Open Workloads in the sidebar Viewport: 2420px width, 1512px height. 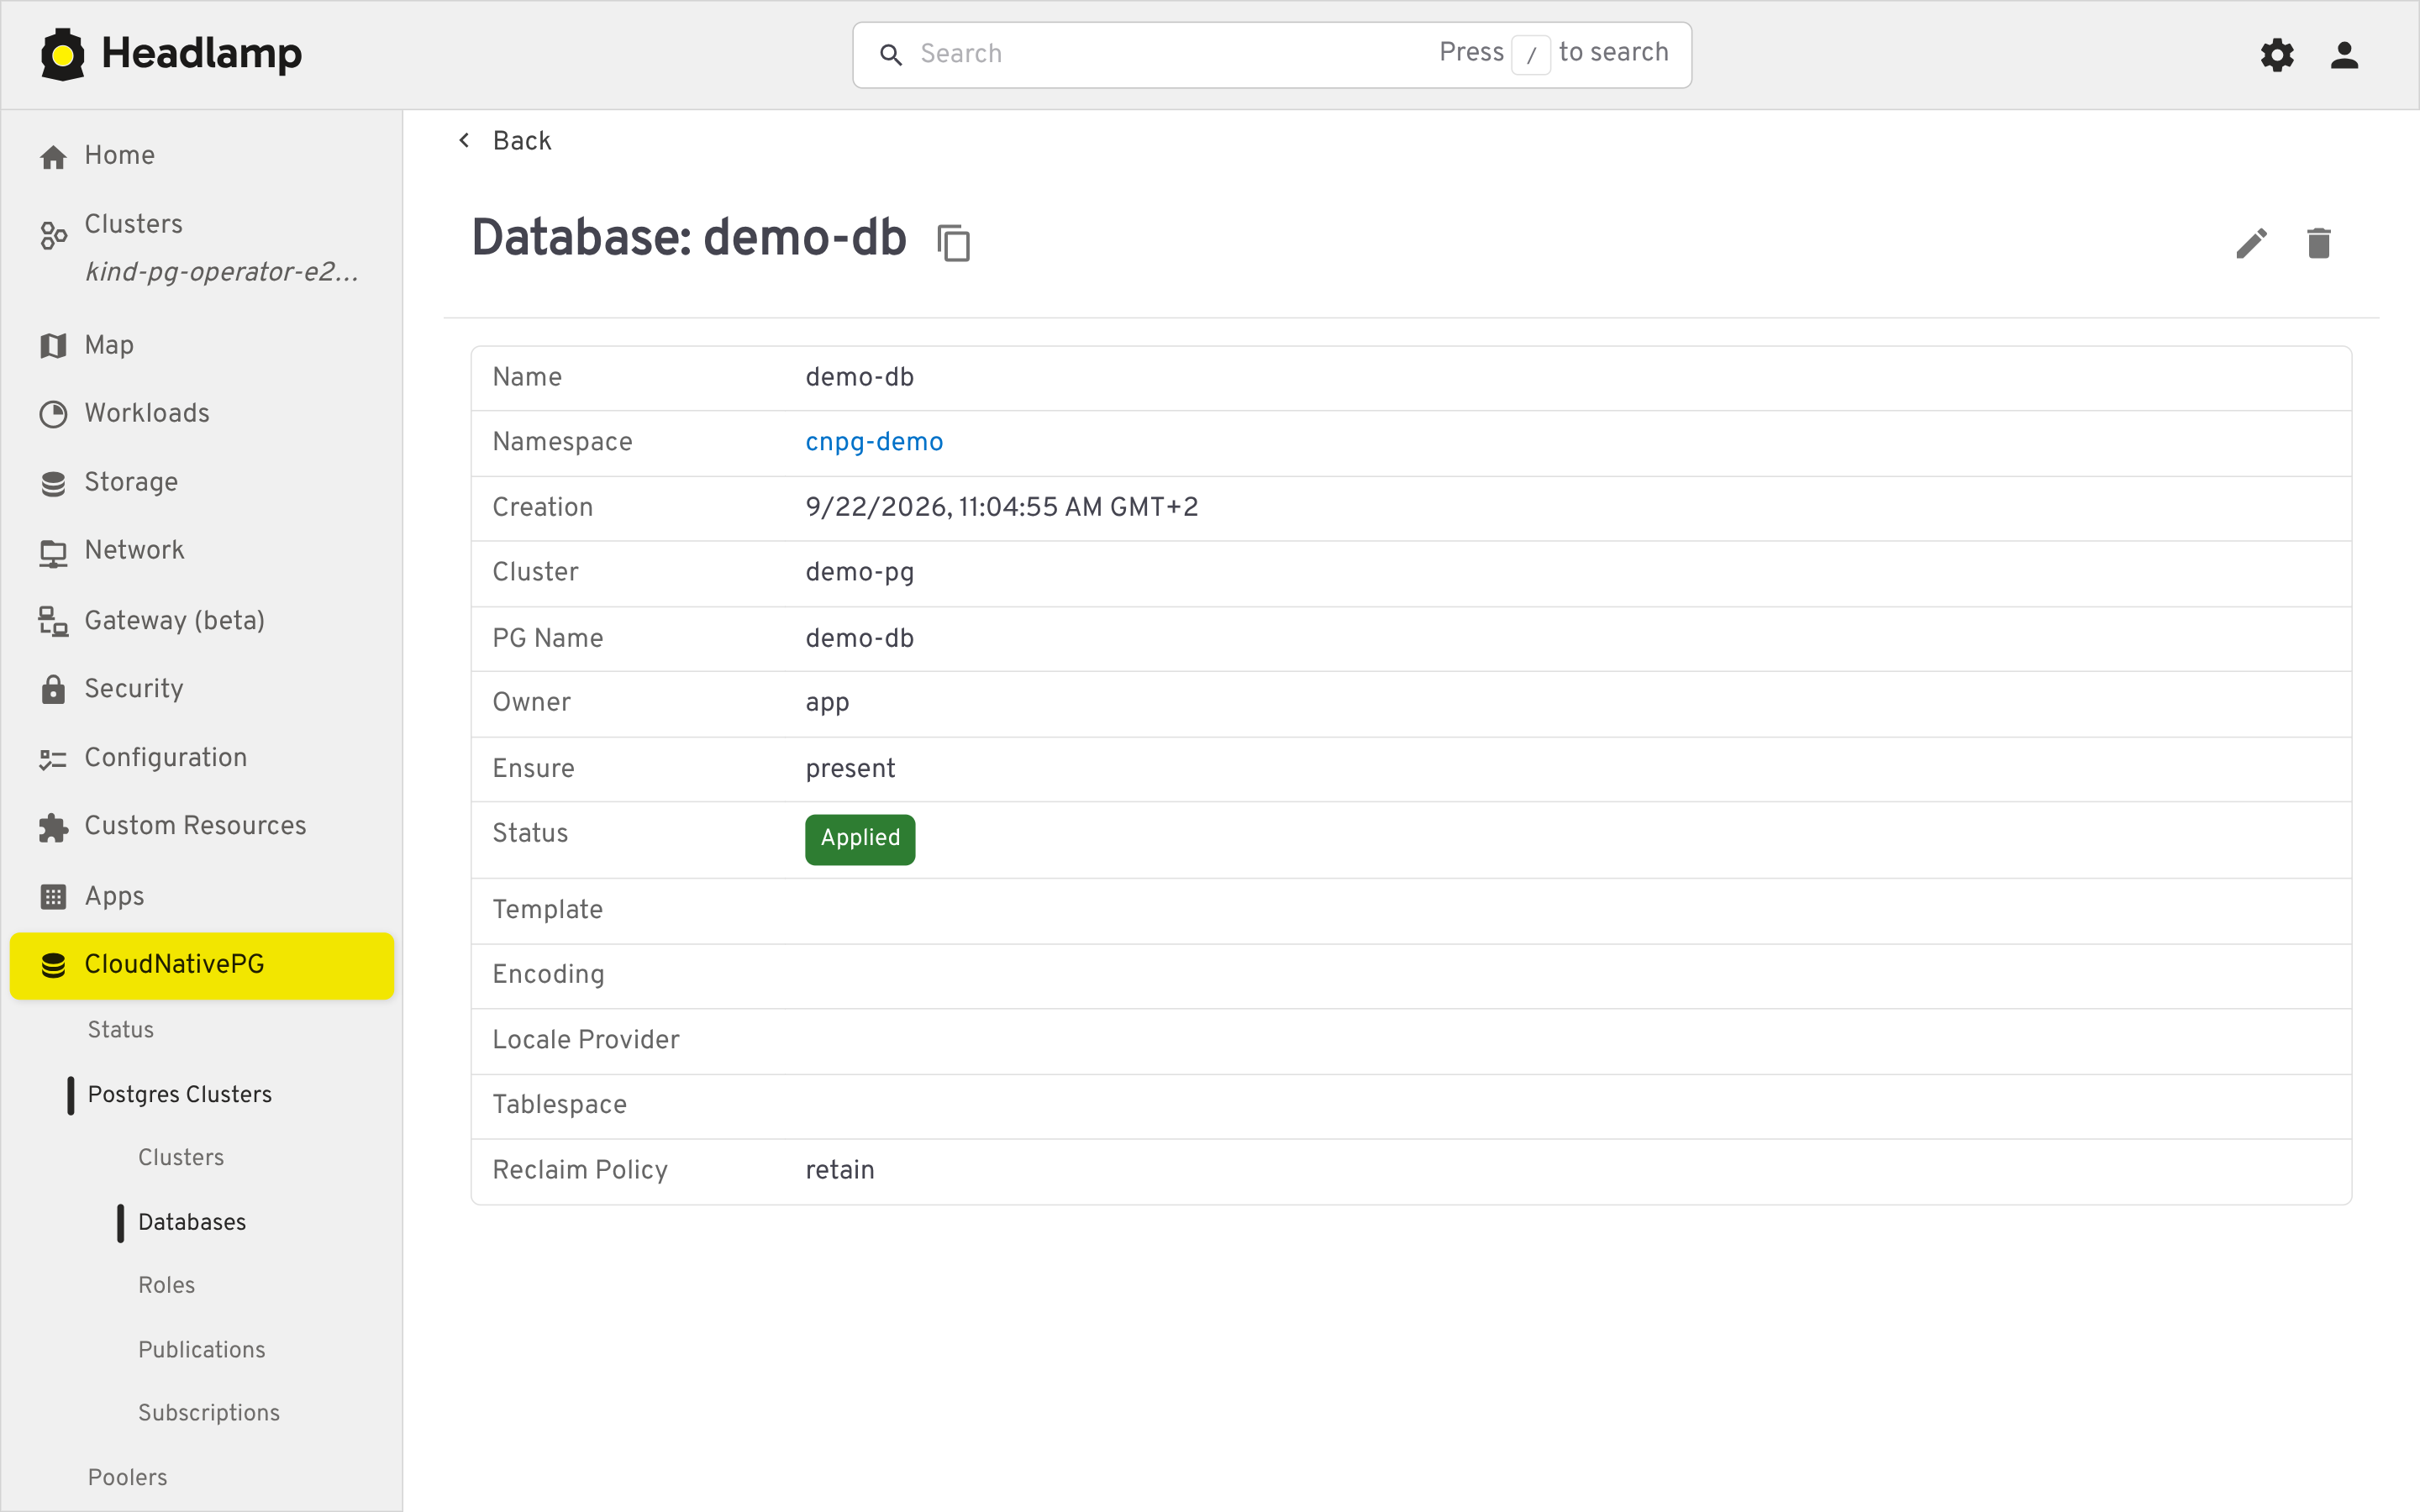click(202, 413)
